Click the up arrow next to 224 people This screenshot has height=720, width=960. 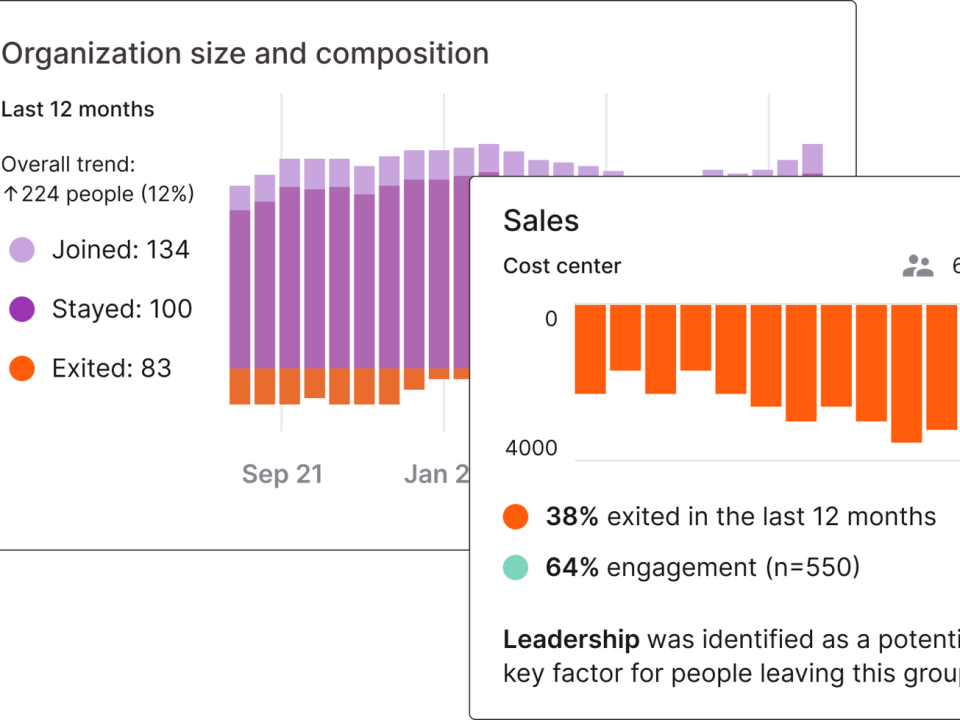click(10, 194)
